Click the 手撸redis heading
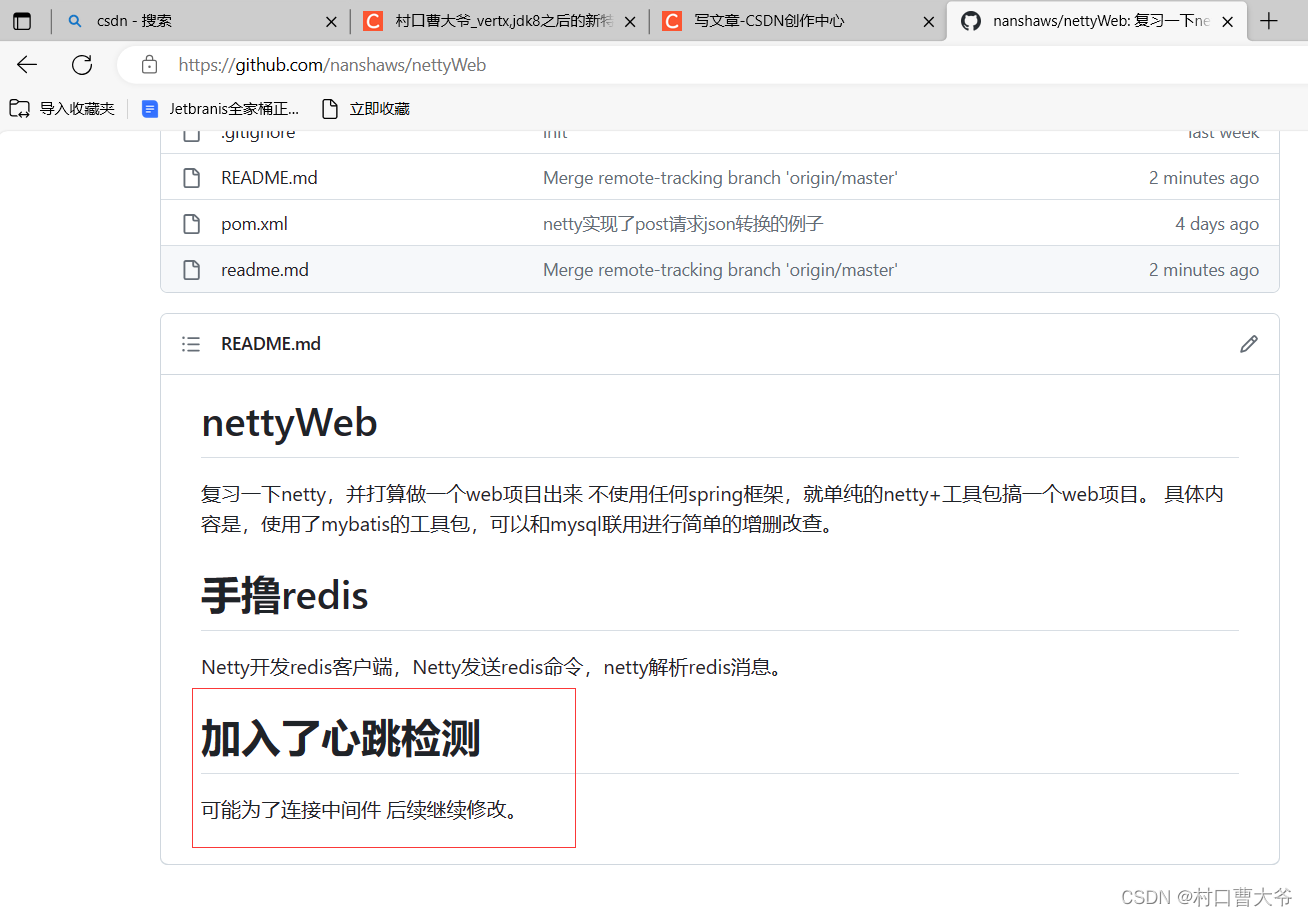 pyautogui.click(x=285, y=596)
